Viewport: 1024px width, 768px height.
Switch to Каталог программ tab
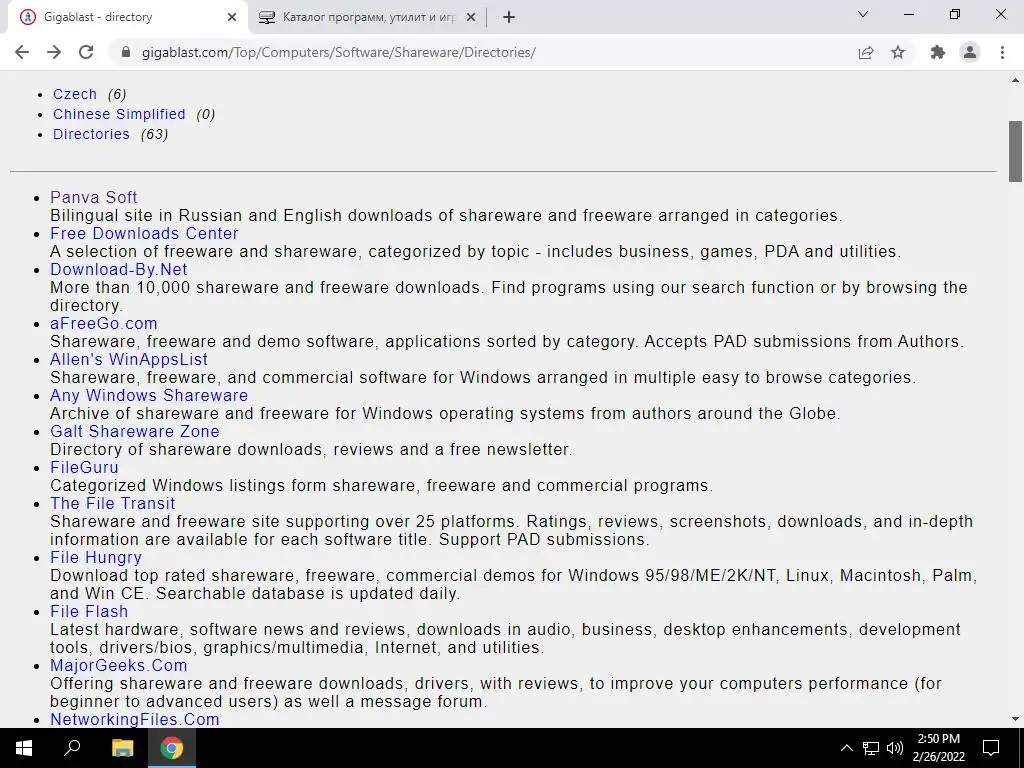tap(367, 18)
